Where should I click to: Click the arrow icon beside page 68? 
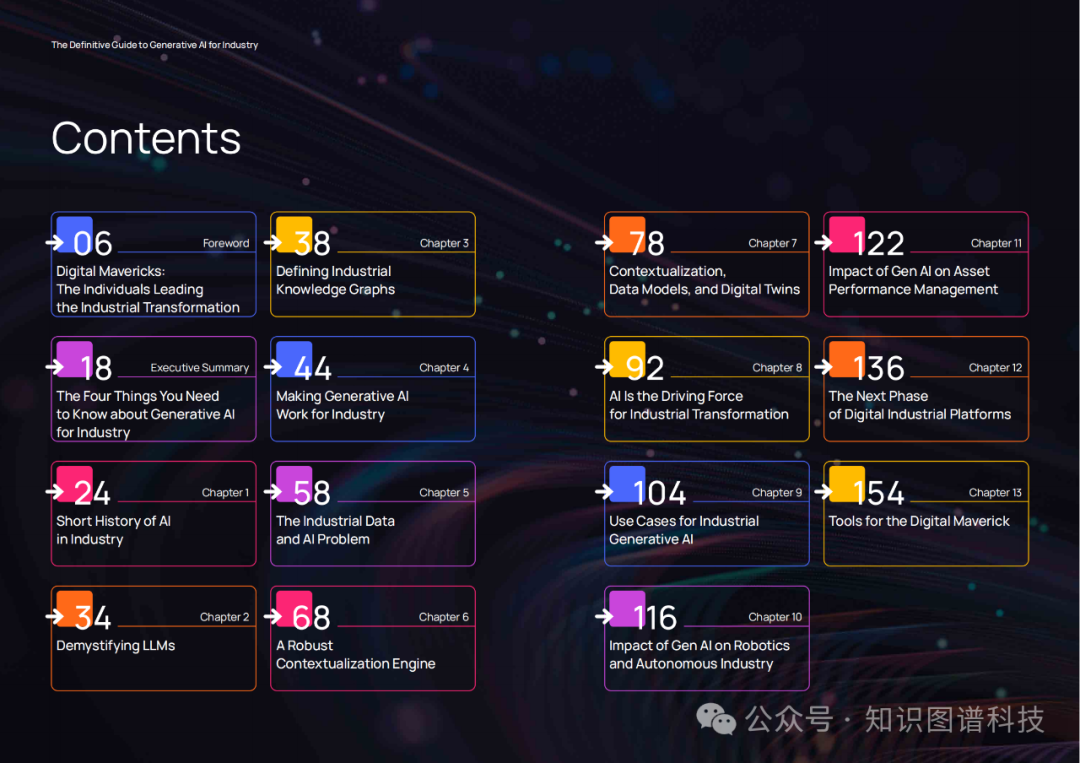pyautogui.click(x=273, y=616)
